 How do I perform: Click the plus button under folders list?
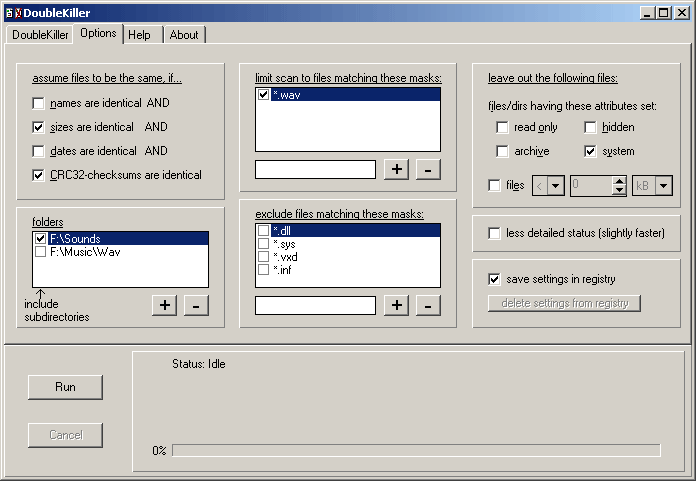click(x=165, y=305)
